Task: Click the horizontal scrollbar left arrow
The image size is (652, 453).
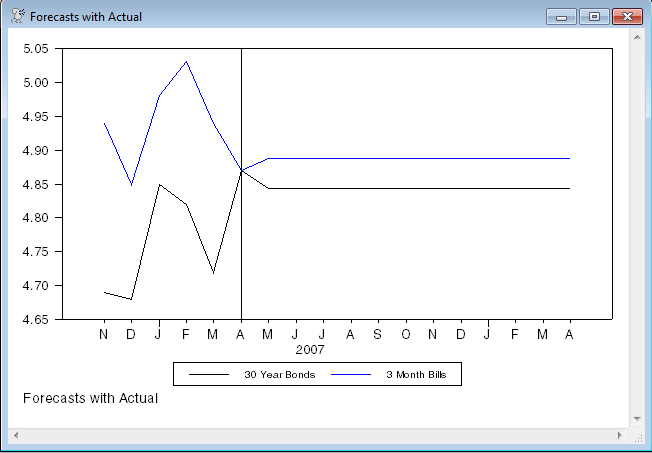Action: [x=14, y=436]
